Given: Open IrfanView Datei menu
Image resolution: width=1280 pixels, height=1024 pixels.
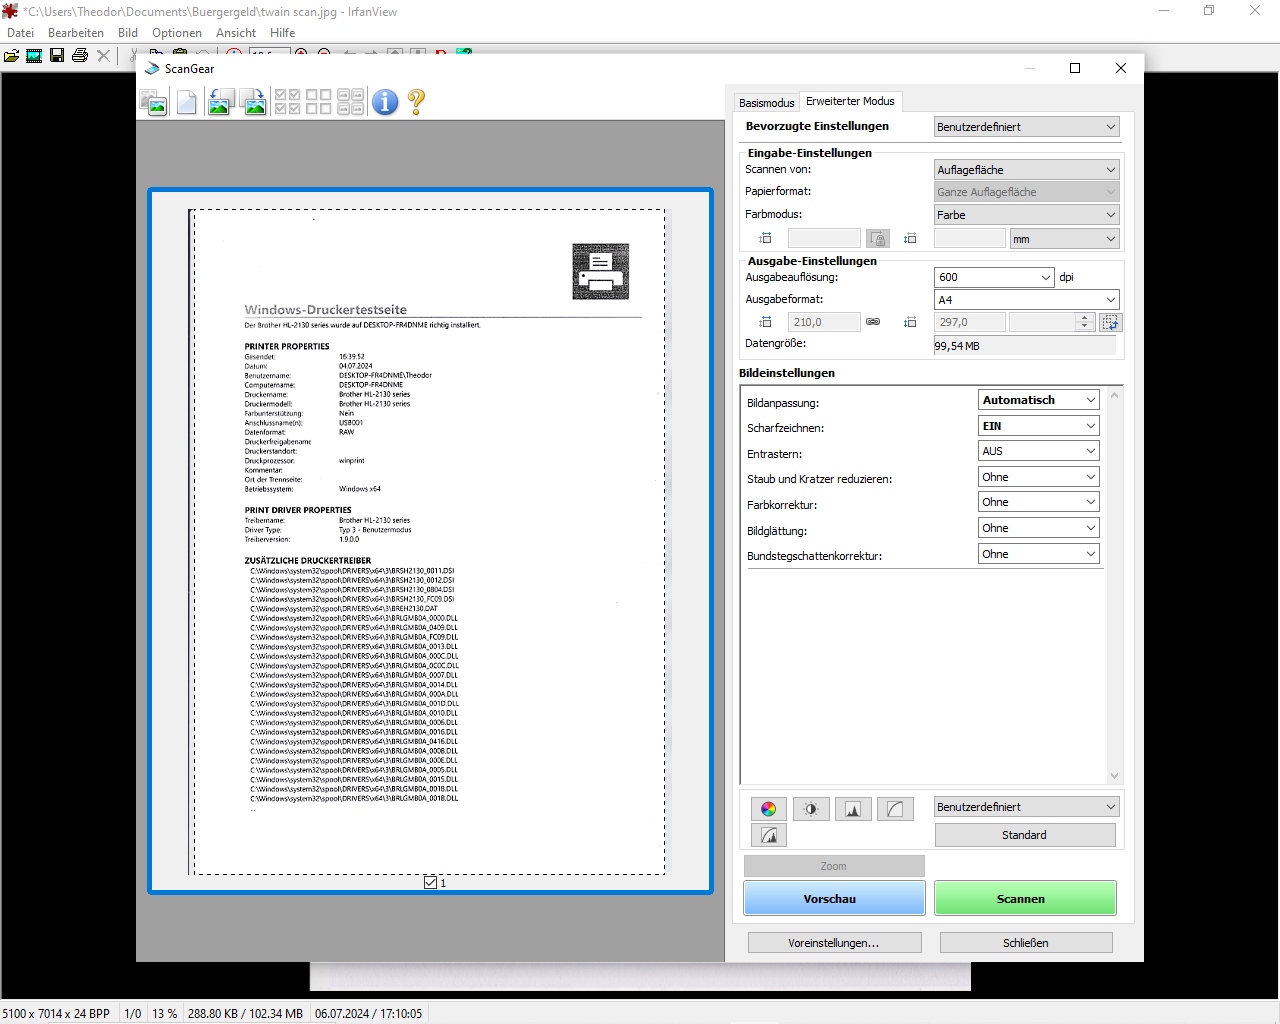Looking at the screenshot, I should coord(20,33).
